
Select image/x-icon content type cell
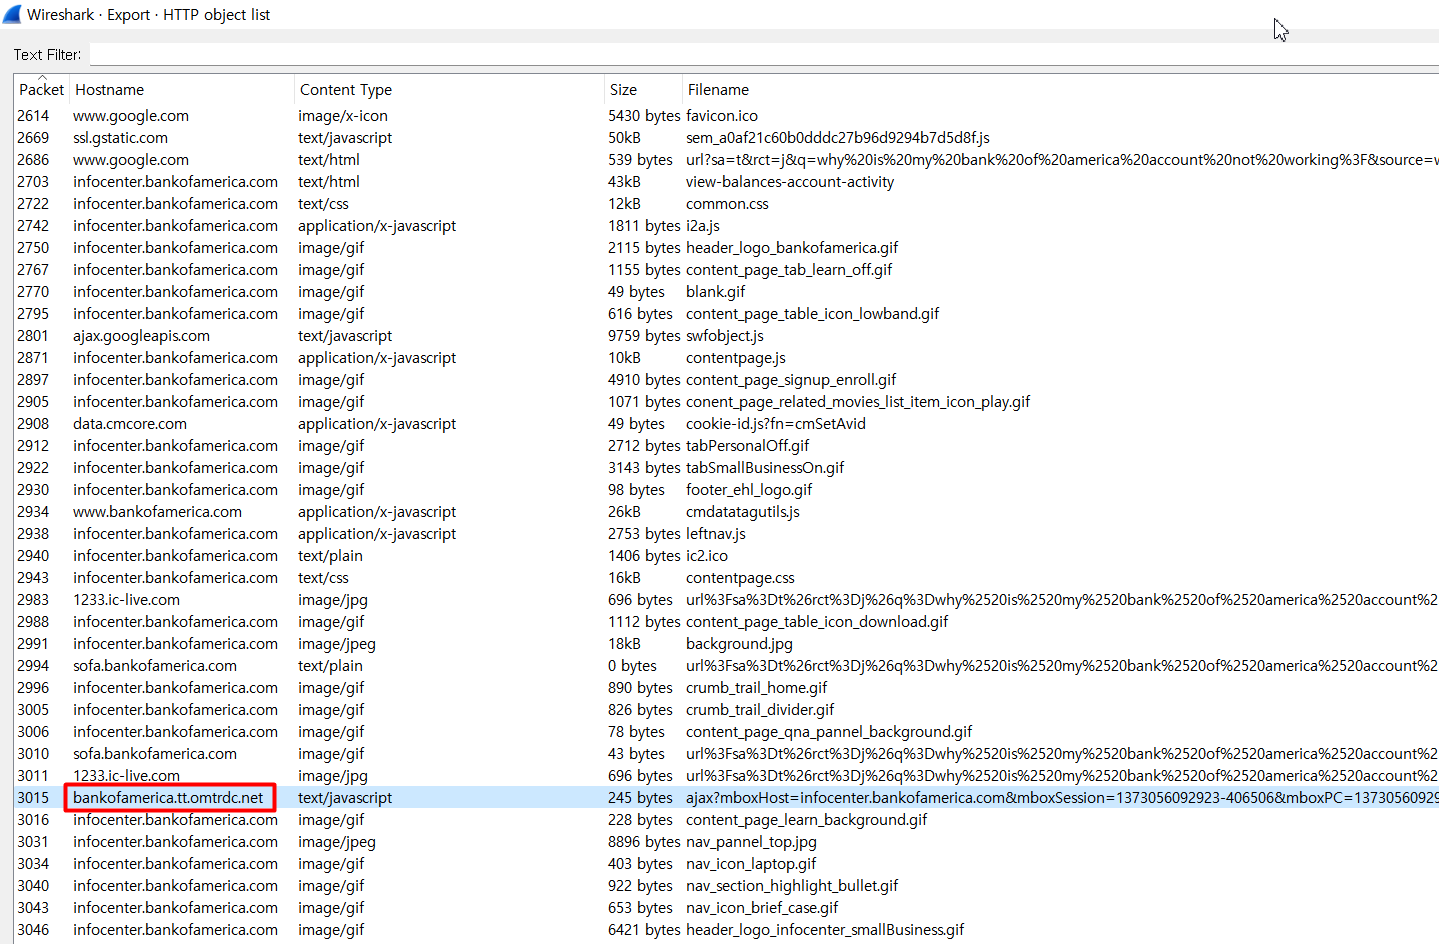(343, 116)
